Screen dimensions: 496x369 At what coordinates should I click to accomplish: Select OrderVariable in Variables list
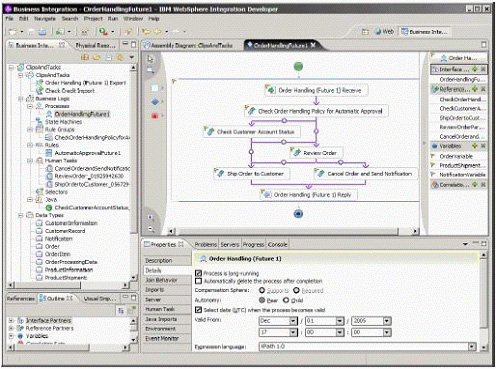point(456,156)
